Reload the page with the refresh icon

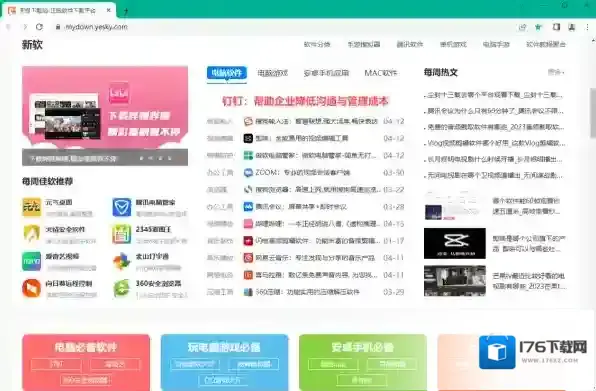click(x=39, y=27)
